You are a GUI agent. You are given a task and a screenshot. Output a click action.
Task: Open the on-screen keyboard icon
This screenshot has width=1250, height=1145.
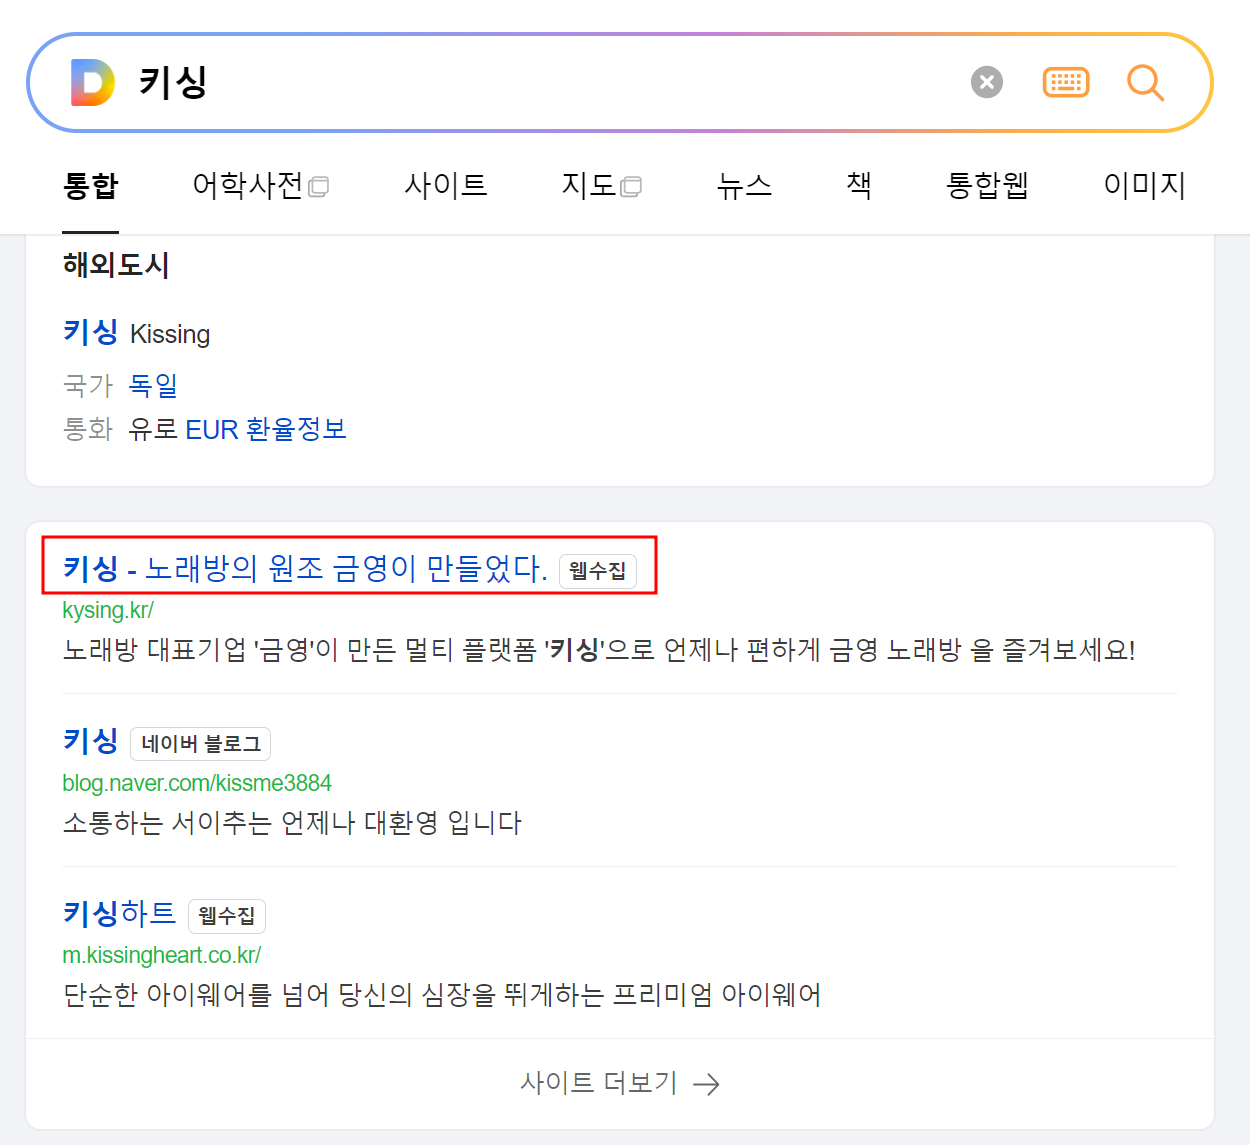click(x=1066, y=82)
